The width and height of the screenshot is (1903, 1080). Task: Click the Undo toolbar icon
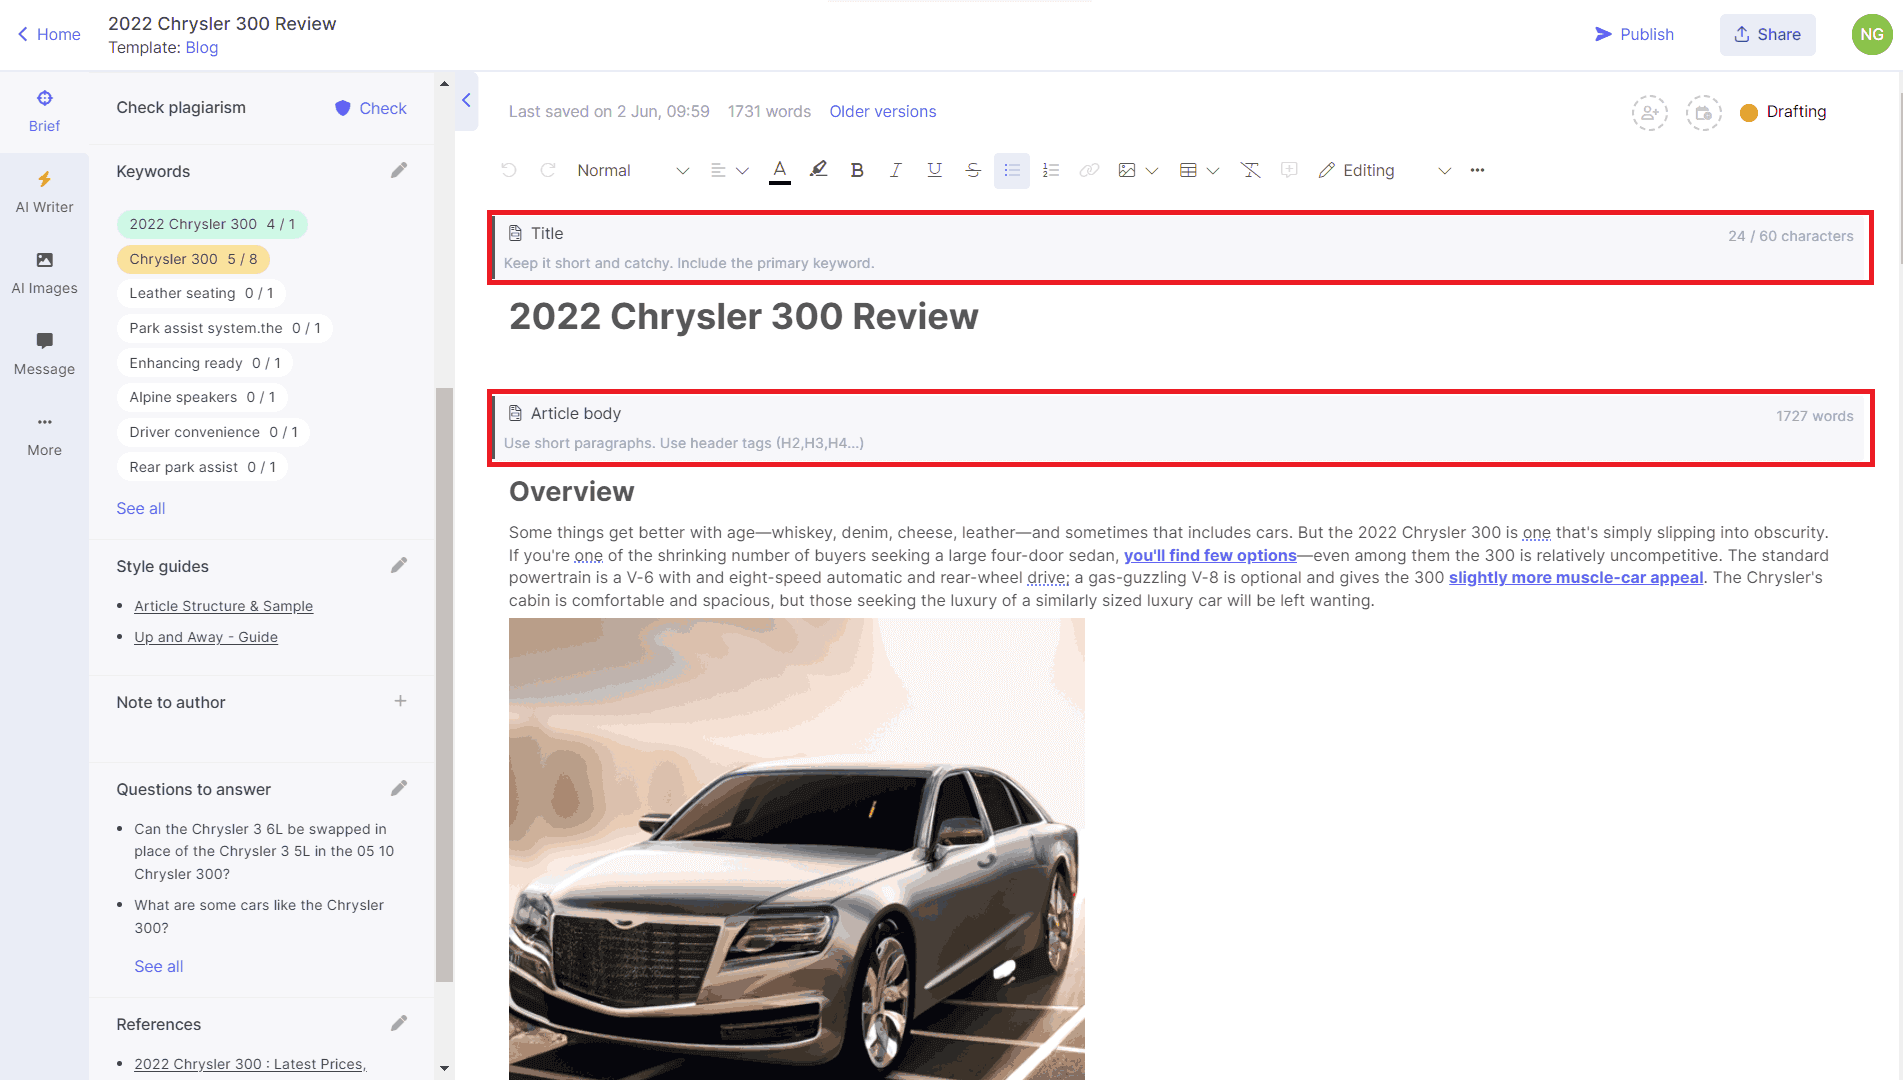click(509, 170)
